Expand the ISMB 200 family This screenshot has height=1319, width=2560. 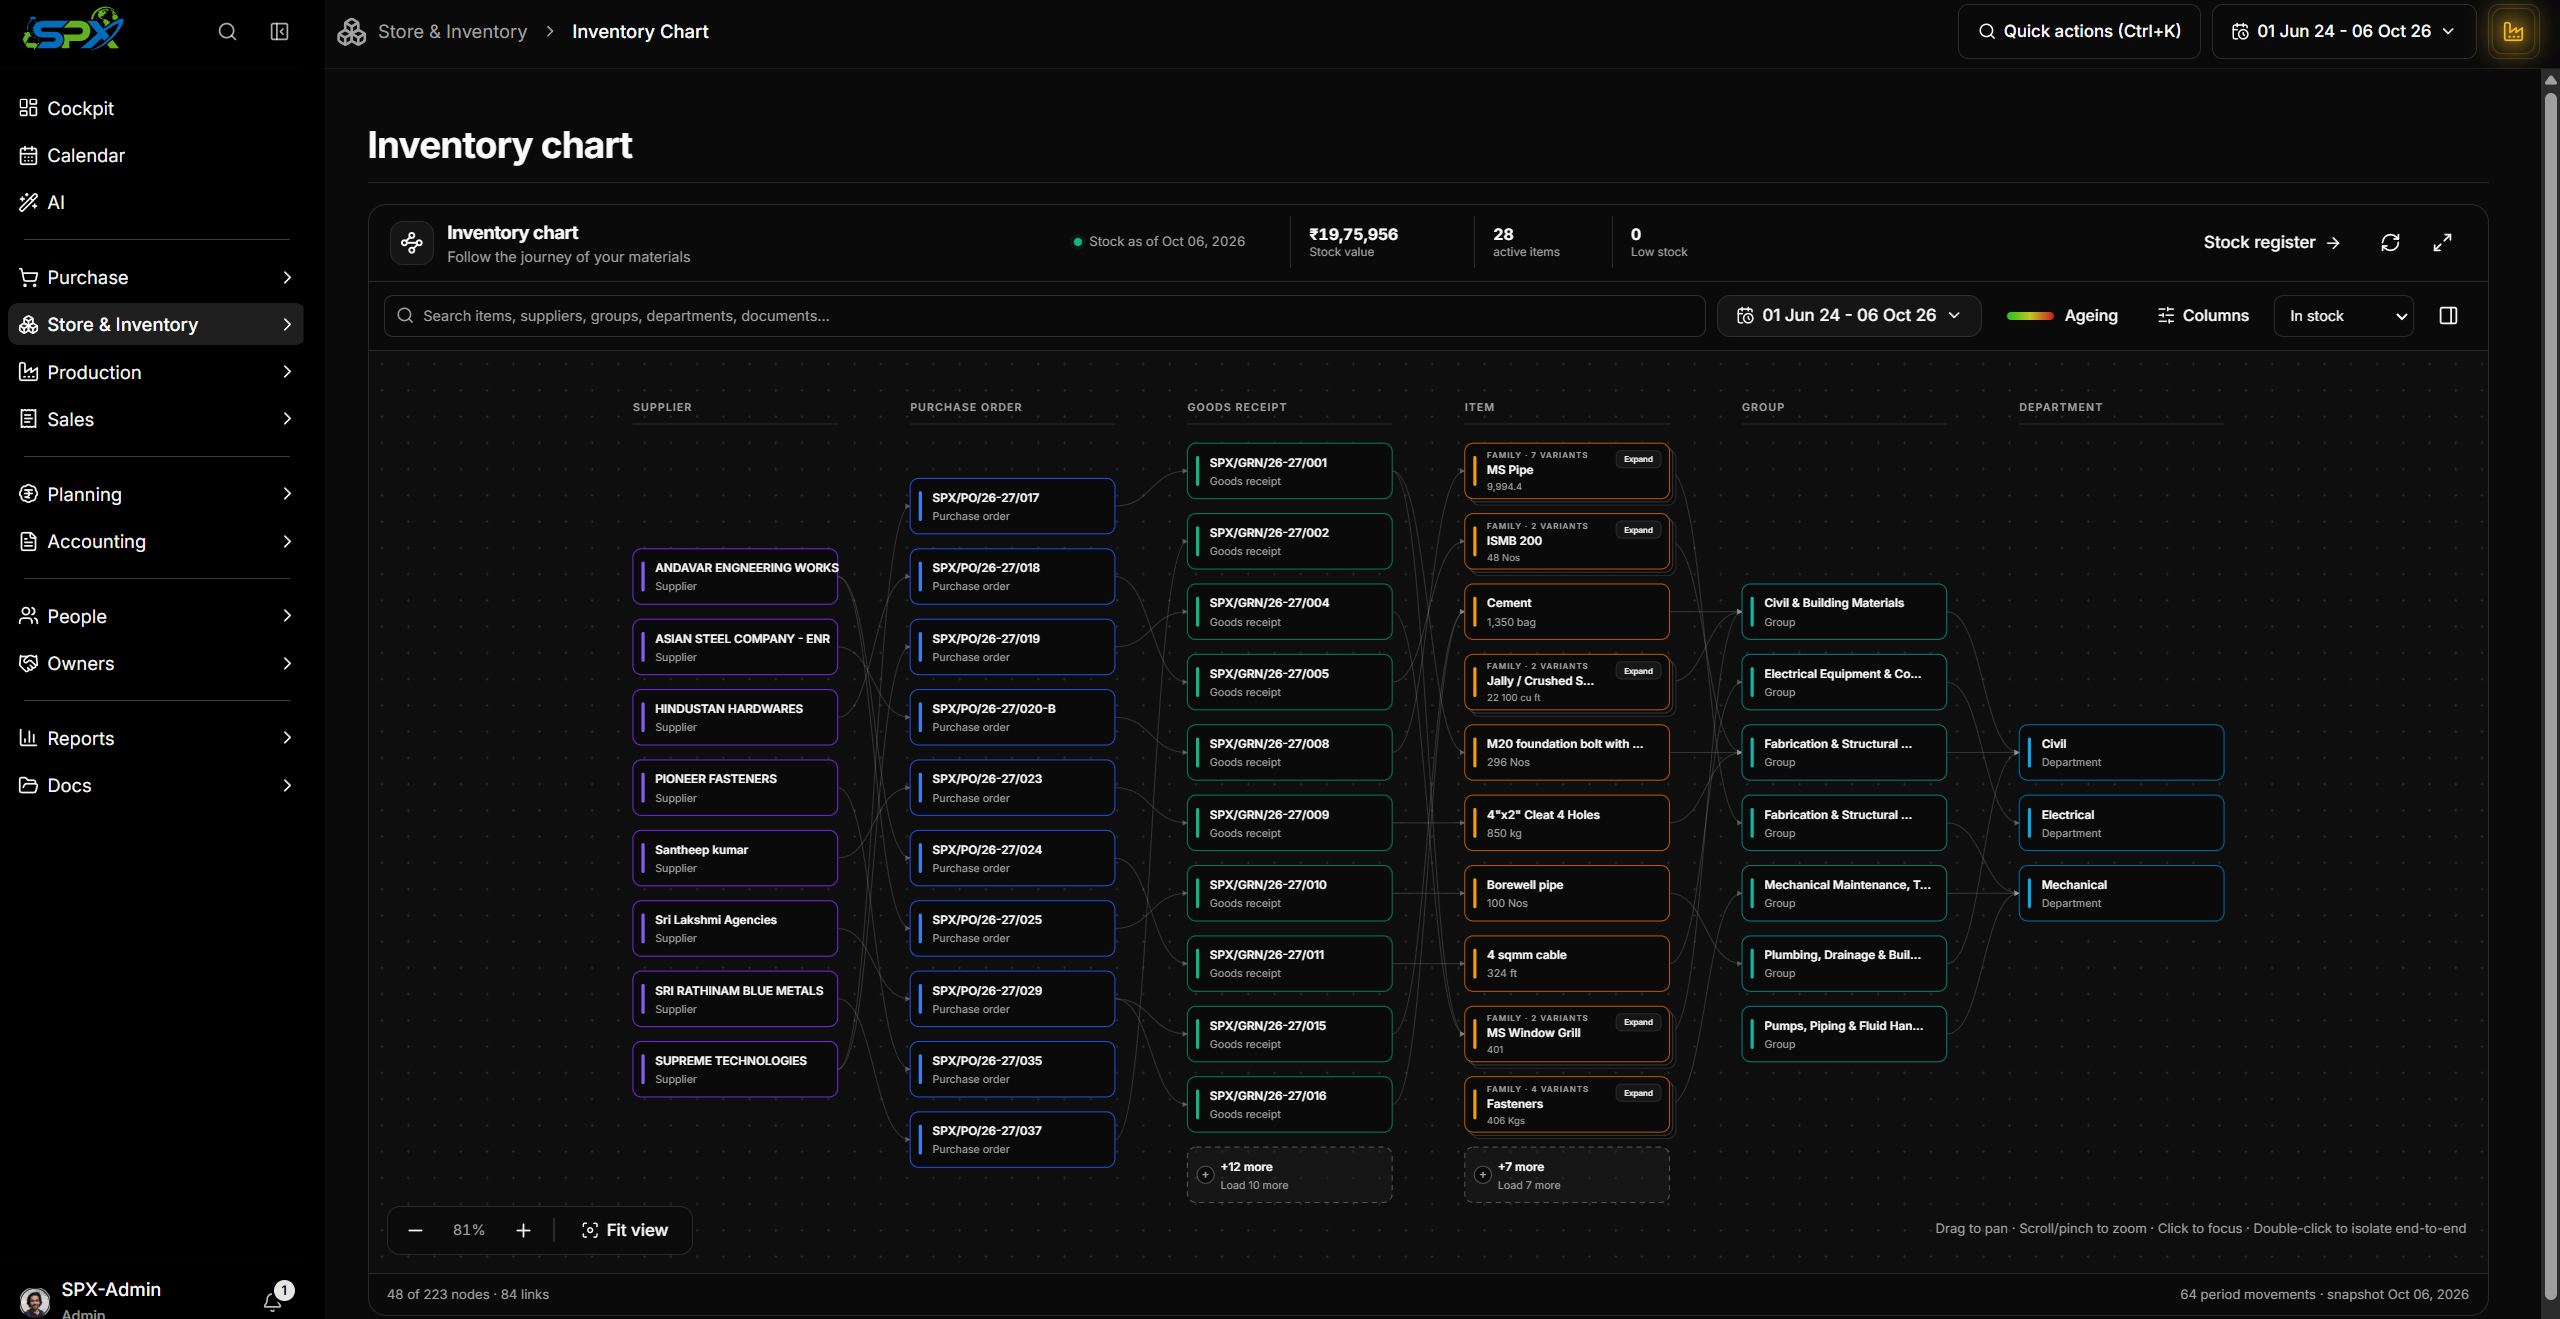[x=1638, y=531]
